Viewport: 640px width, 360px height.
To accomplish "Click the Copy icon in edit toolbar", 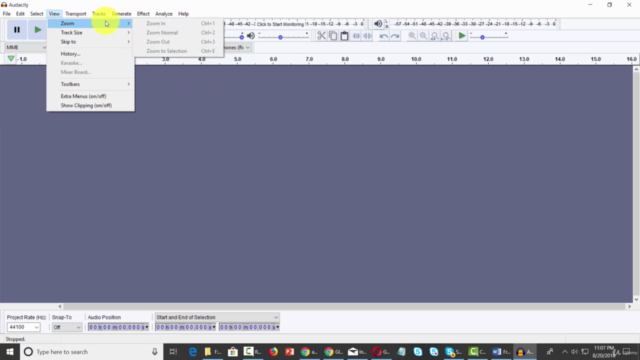I will 333,36.
